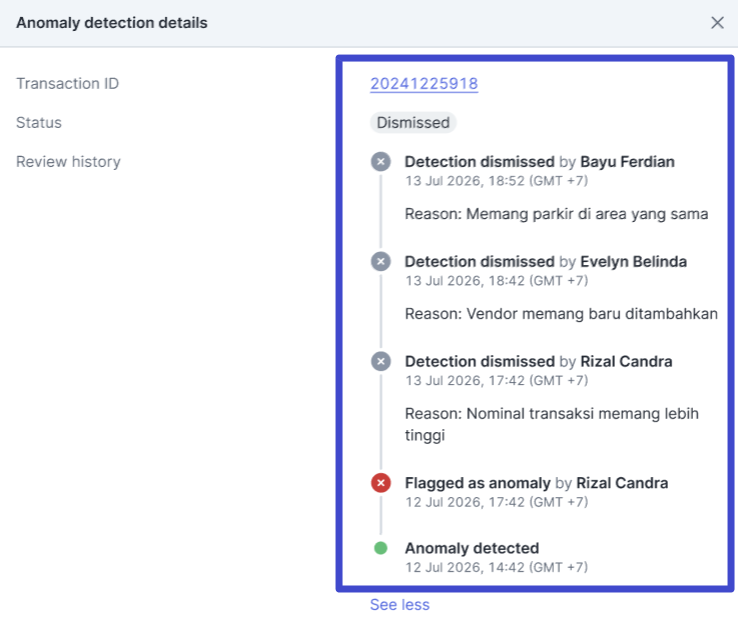738x637 pixels.
Task: Collapse review history with See less
Action: tap(399, 604)
